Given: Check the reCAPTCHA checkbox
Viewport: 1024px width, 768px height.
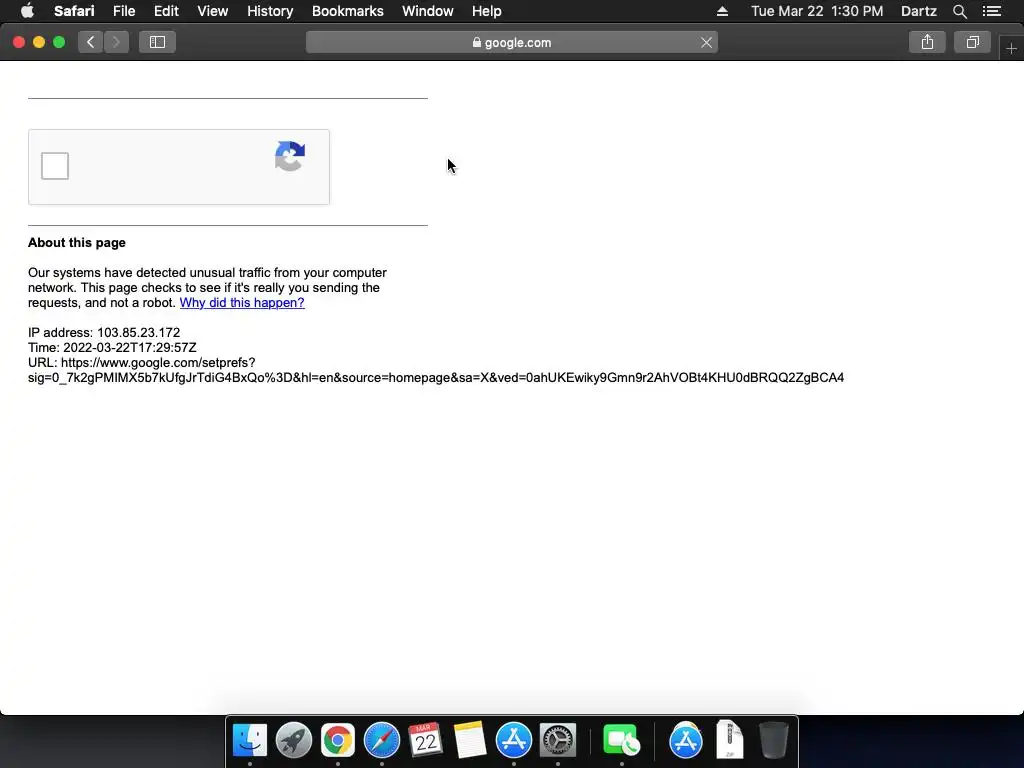Looking at the screenshot, I should [x=55, y=166].
